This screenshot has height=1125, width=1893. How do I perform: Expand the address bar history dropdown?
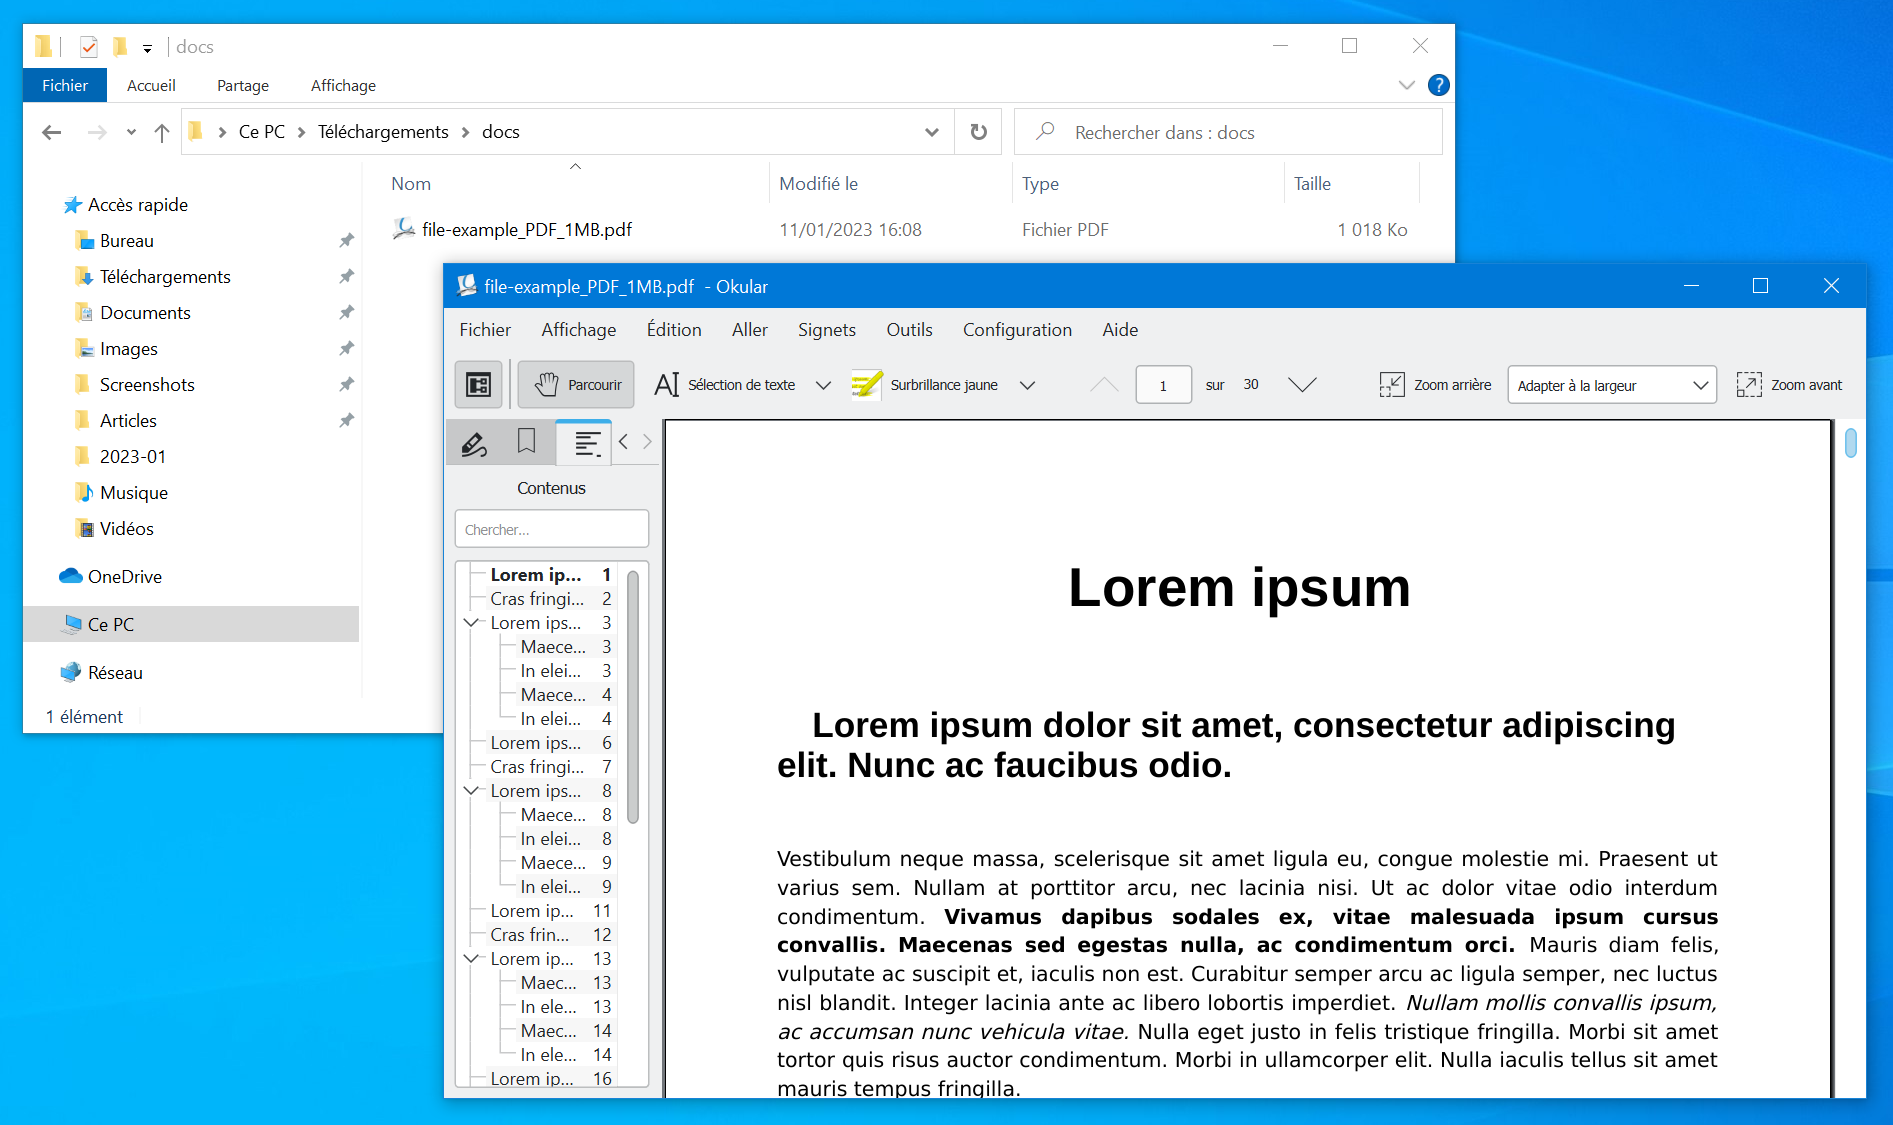click(932, 132)
